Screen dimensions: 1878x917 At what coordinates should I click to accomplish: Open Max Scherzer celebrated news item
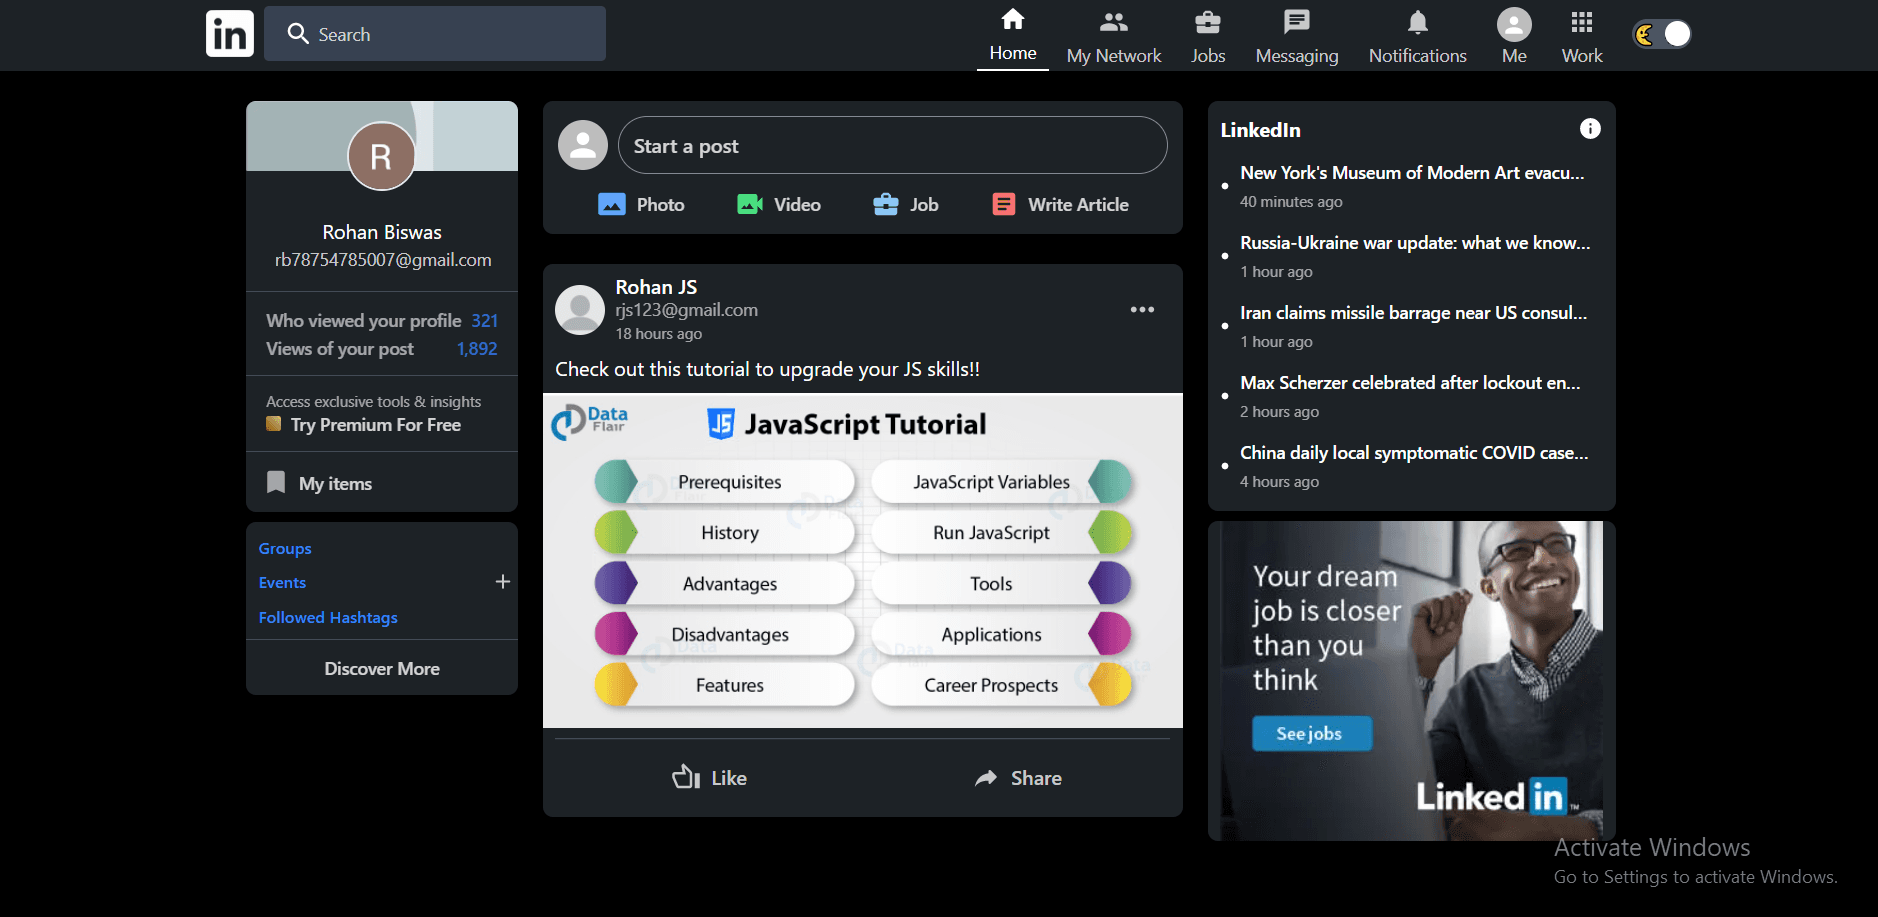pos(1410,383)
